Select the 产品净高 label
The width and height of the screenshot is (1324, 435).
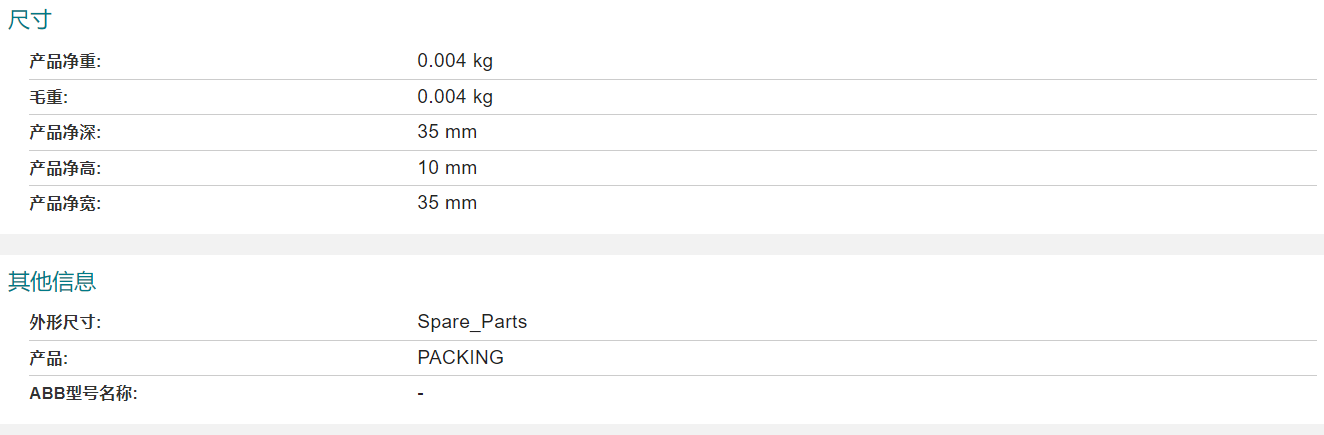coord(65,168)
